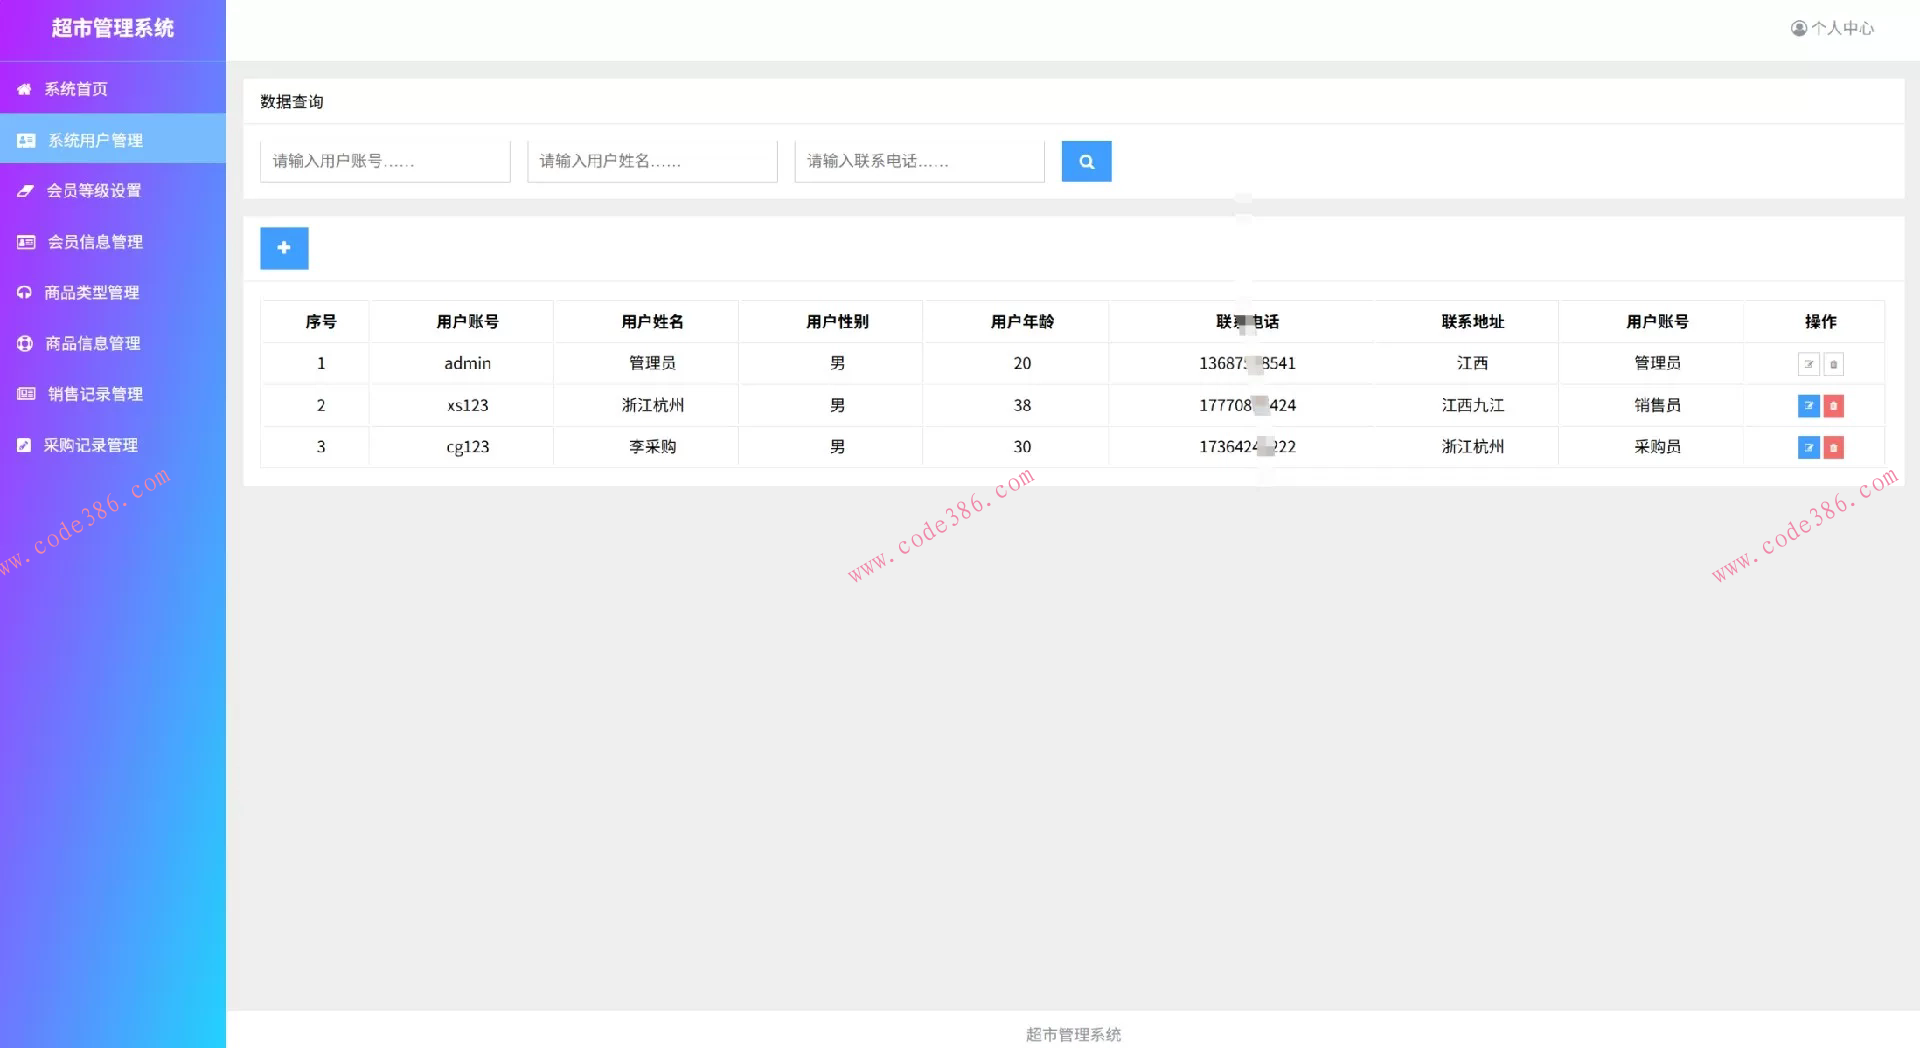Click the admin row edit button
Screen dimensions: 1920x1048
tap(1809, 364)
